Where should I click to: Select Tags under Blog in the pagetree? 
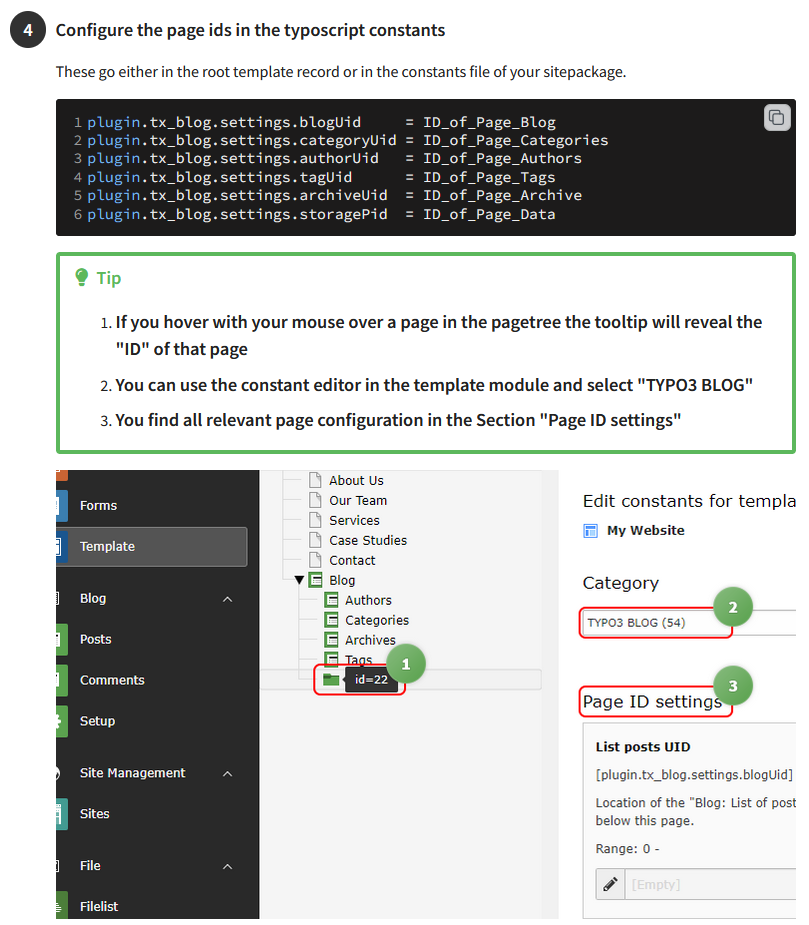358,660
